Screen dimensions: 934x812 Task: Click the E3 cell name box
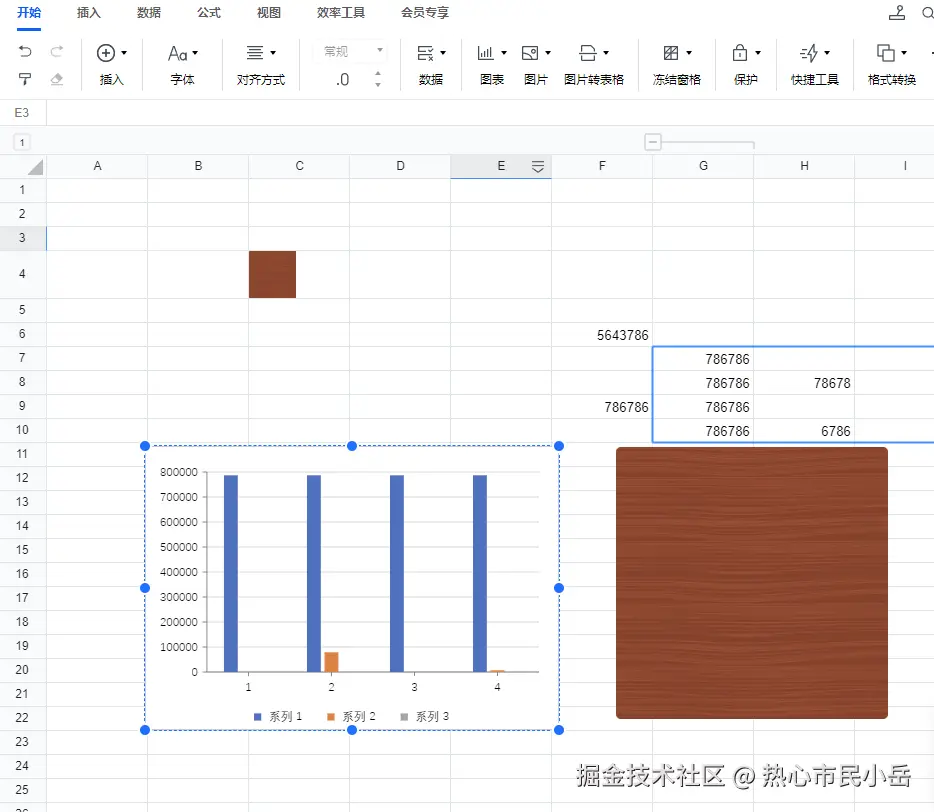[x=22, y=113]
